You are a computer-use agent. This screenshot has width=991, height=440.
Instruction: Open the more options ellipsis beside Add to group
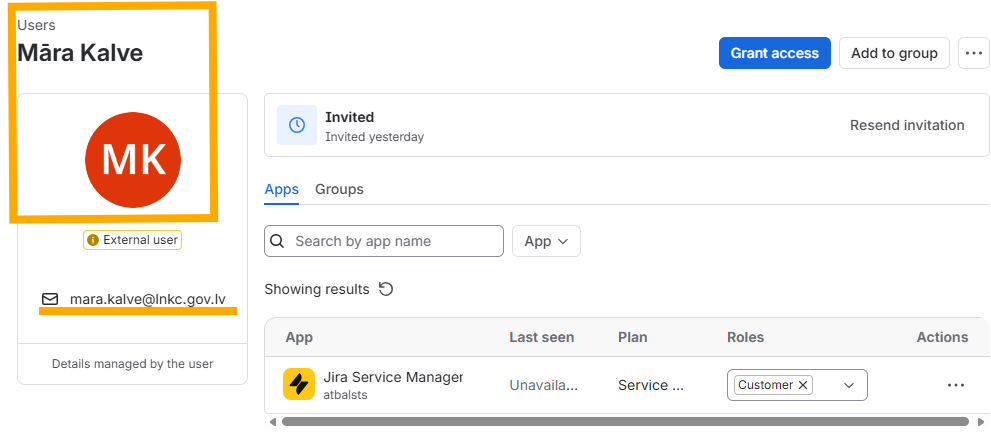(974, 53)
